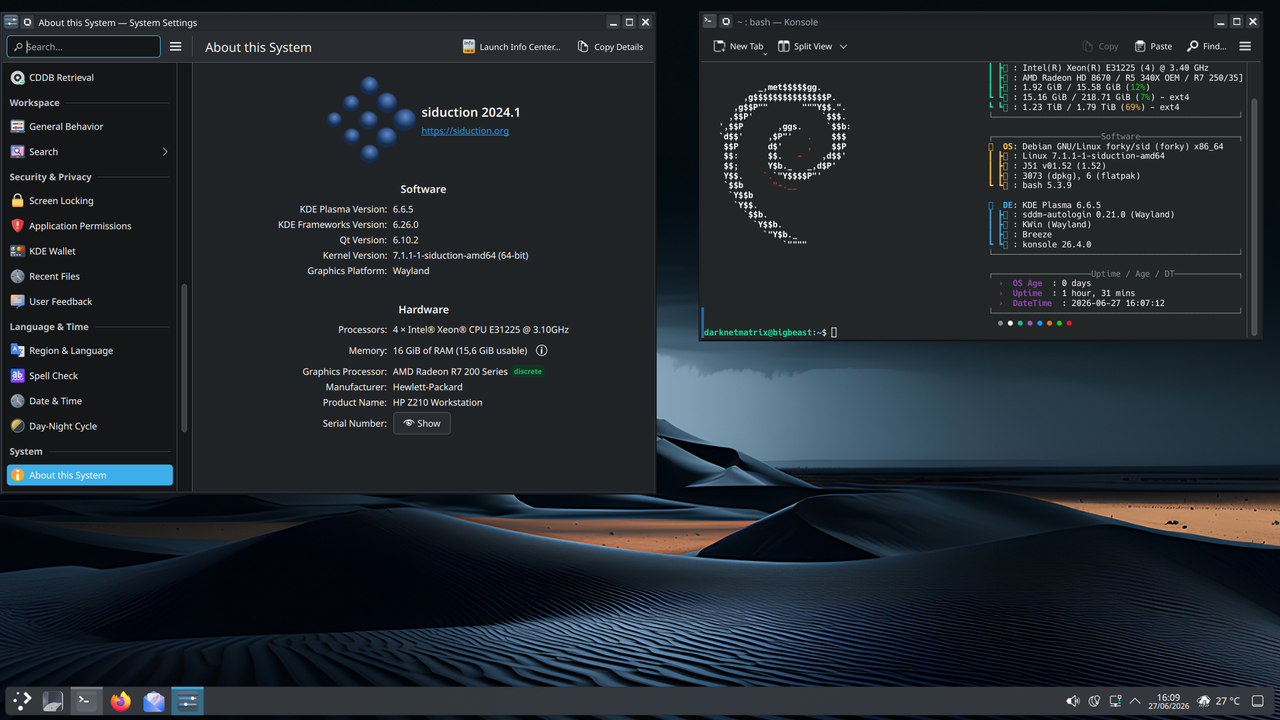Click the terminal prompt line in Konsole

(770, 332)
